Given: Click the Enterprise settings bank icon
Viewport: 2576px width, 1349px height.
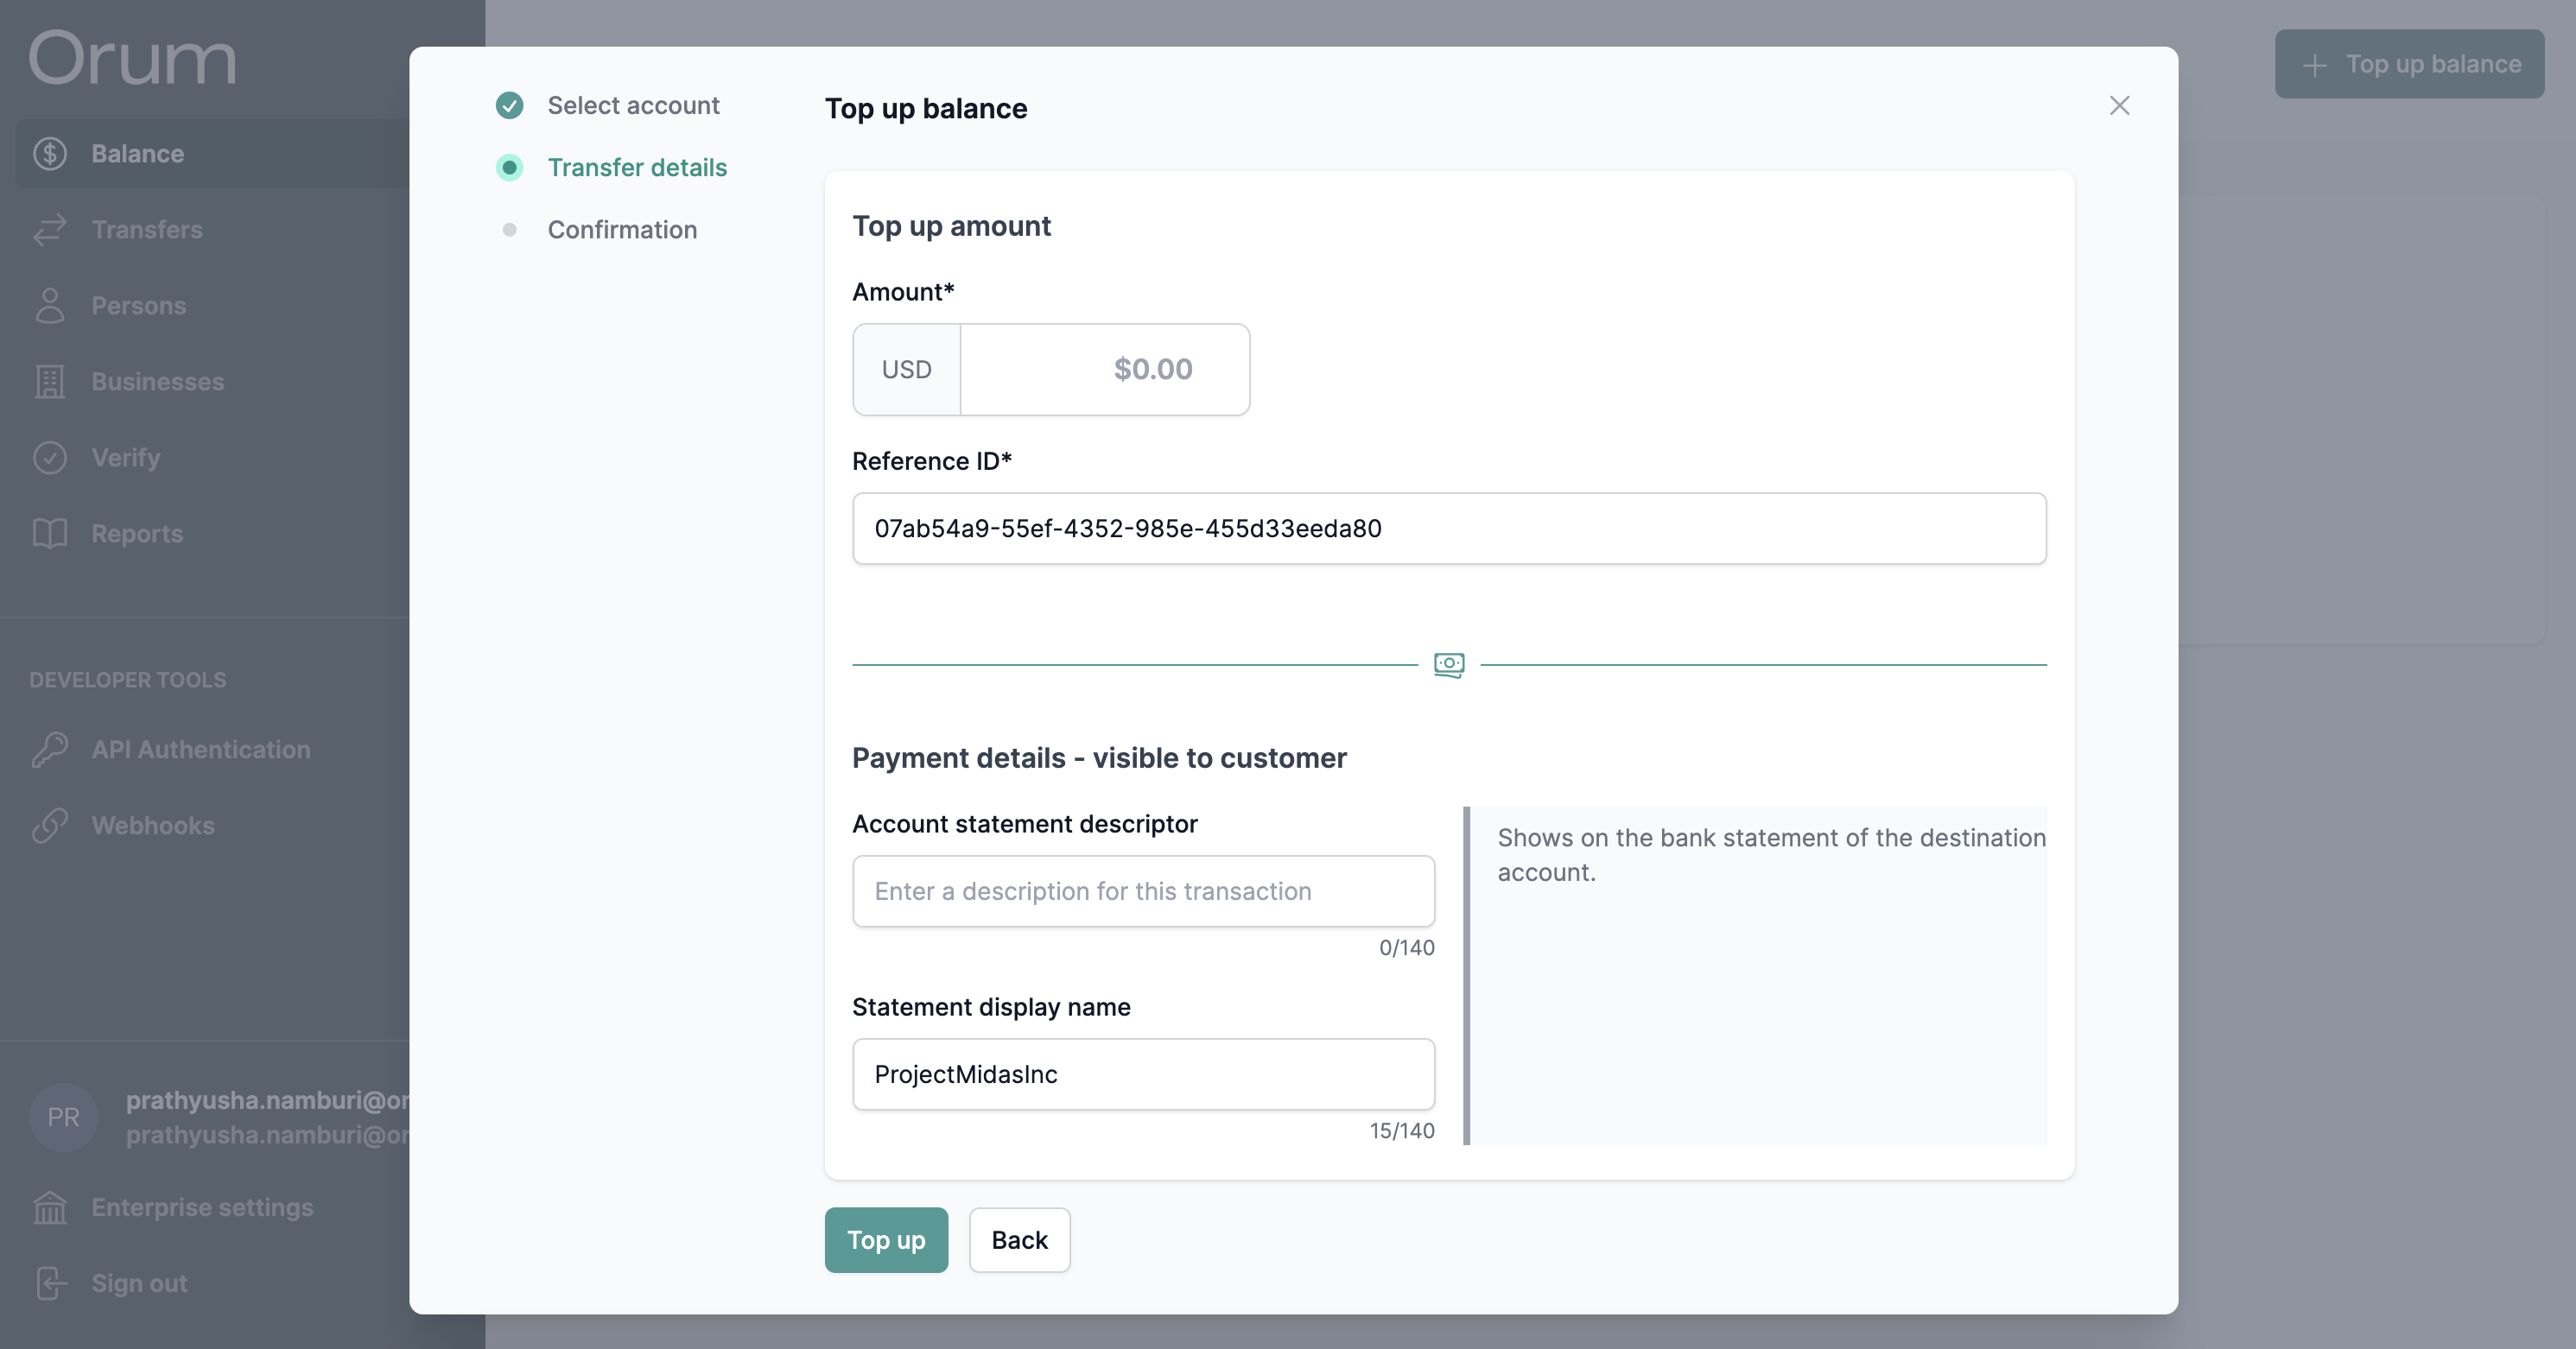Looking at the screenshot, I should (50, 1208).
